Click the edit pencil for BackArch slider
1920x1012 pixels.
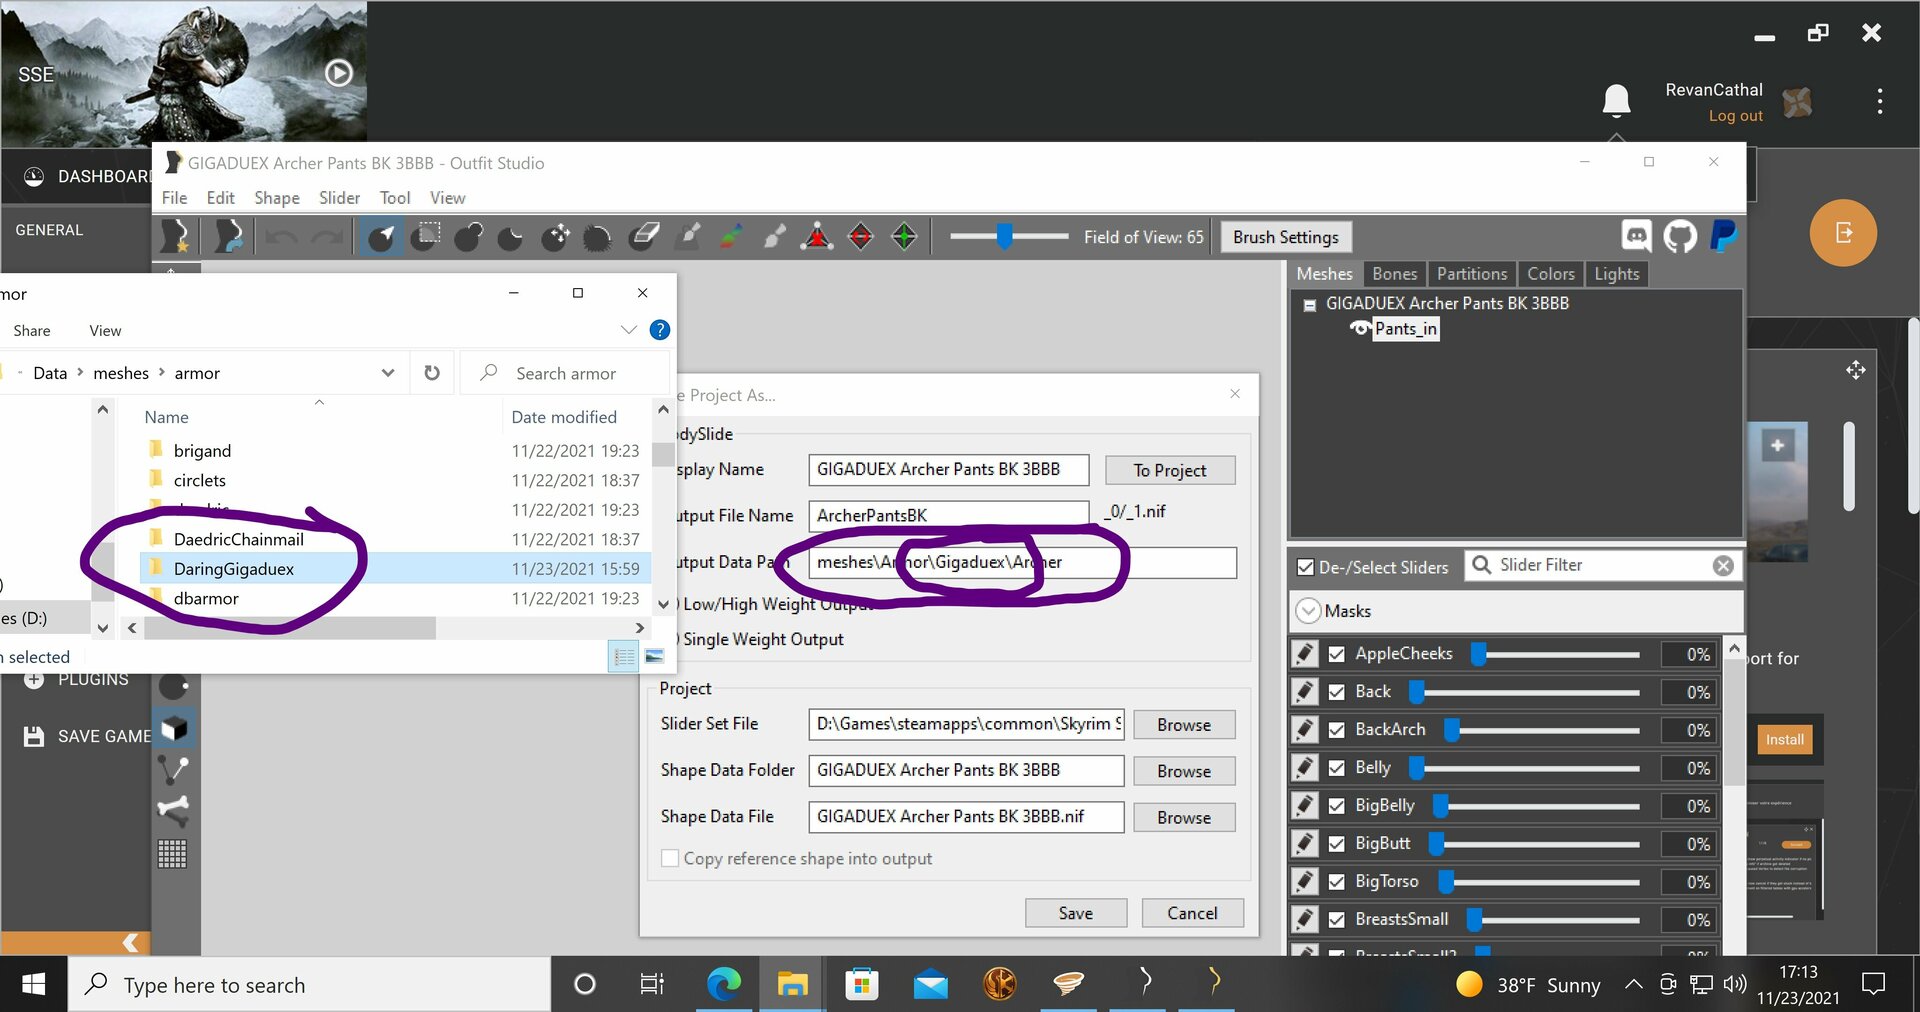[x=1305, y=730]
